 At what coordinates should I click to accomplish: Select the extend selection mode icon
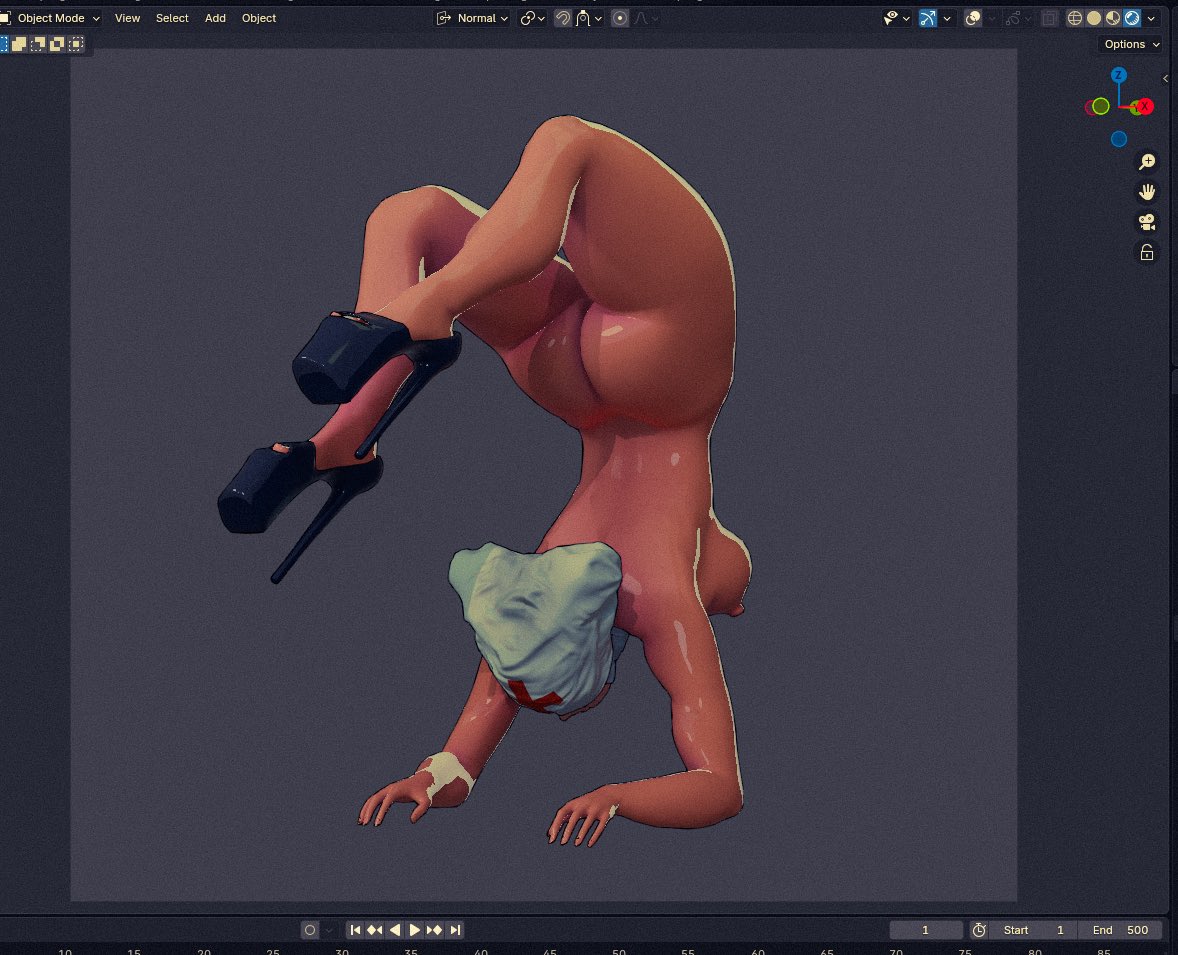(x=19, y=44)
